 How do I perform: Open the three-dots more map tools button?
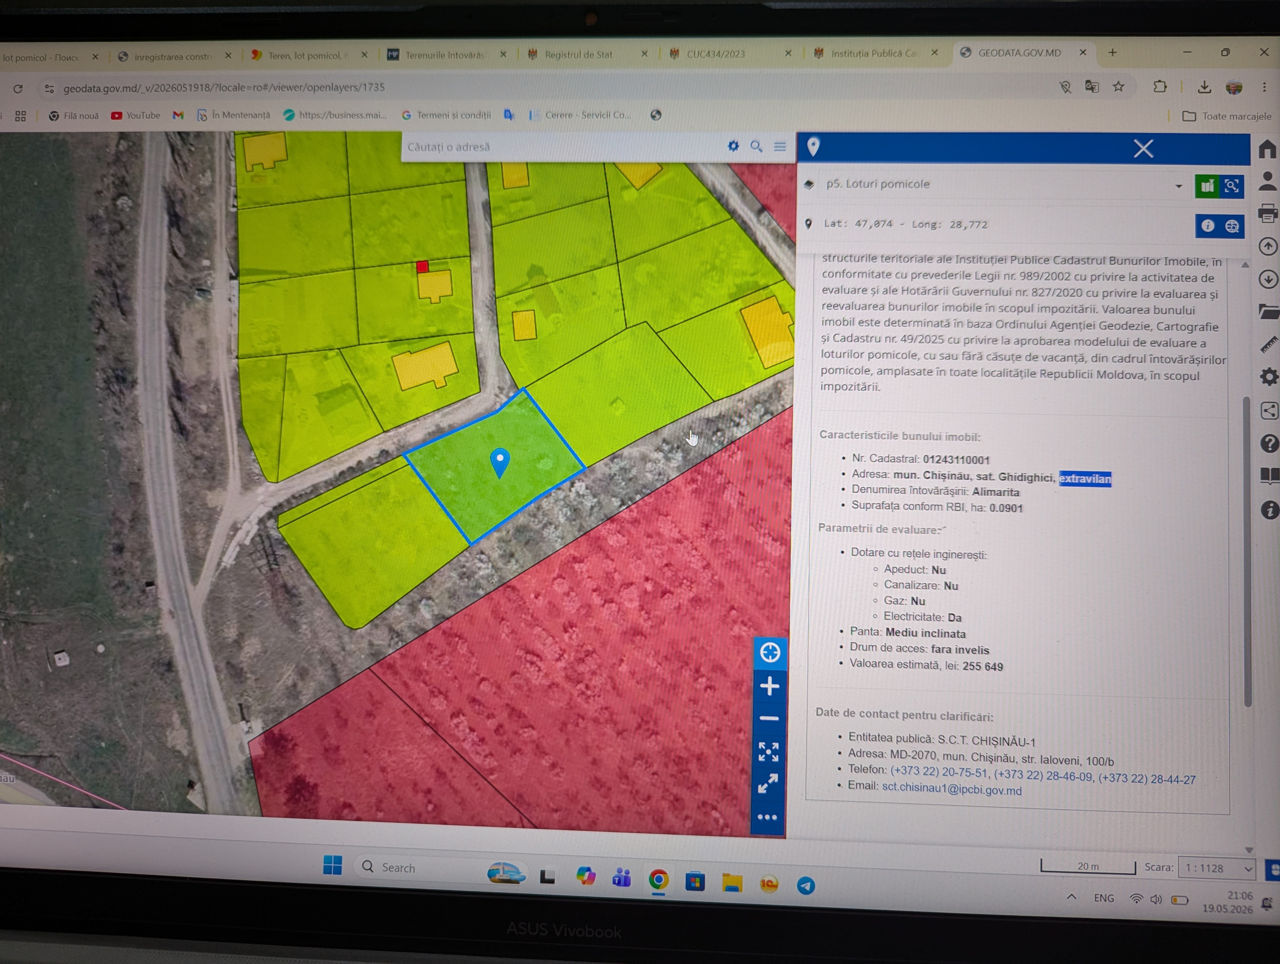click(767, 818)
